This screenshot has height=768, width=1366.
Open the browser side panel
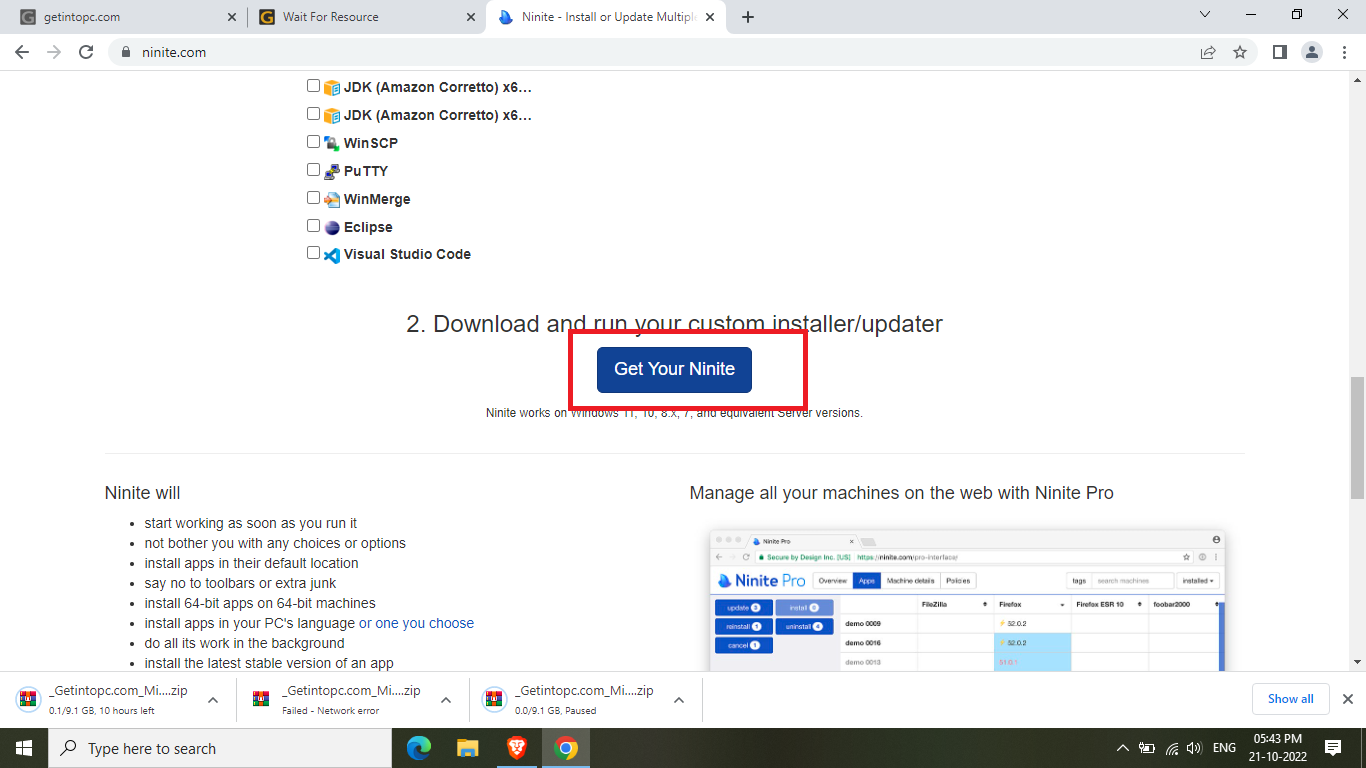pyautogui.click(x=1279, y=52)
